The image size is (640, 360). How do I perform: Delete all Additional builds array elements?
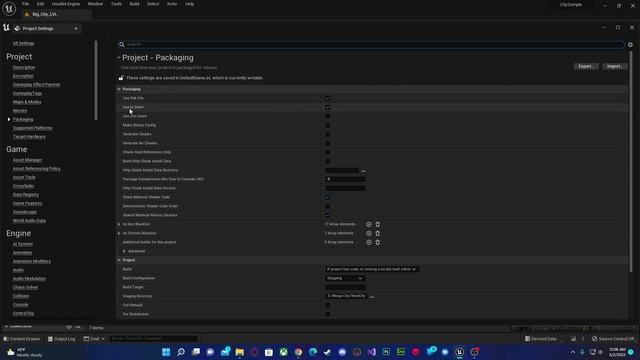click(x=378, y=242)
